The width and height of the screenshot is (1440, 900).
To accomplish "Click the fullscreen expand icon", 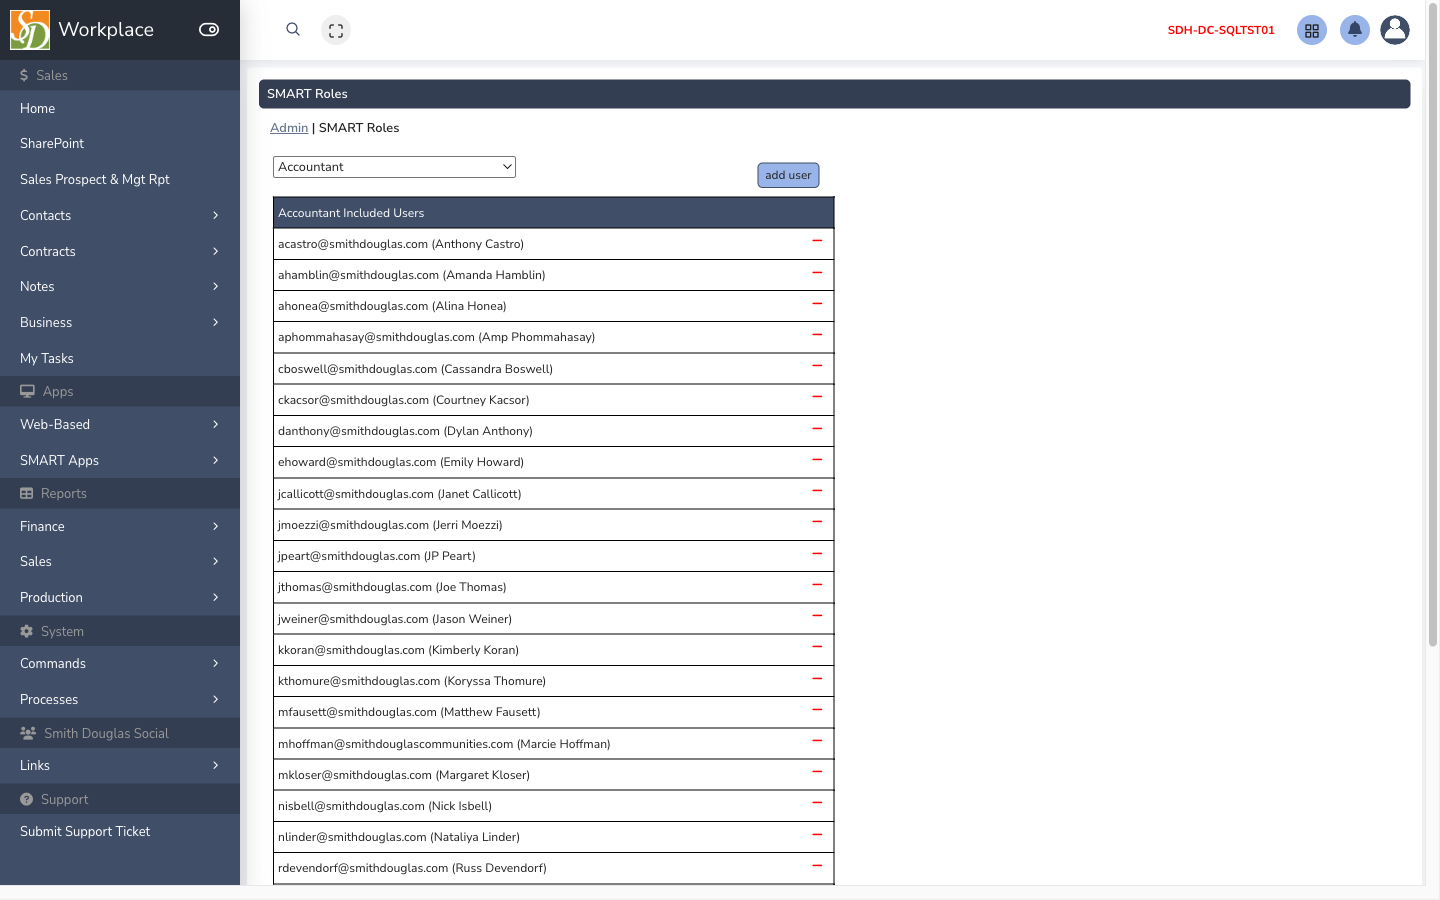I will tap(336, 30).
